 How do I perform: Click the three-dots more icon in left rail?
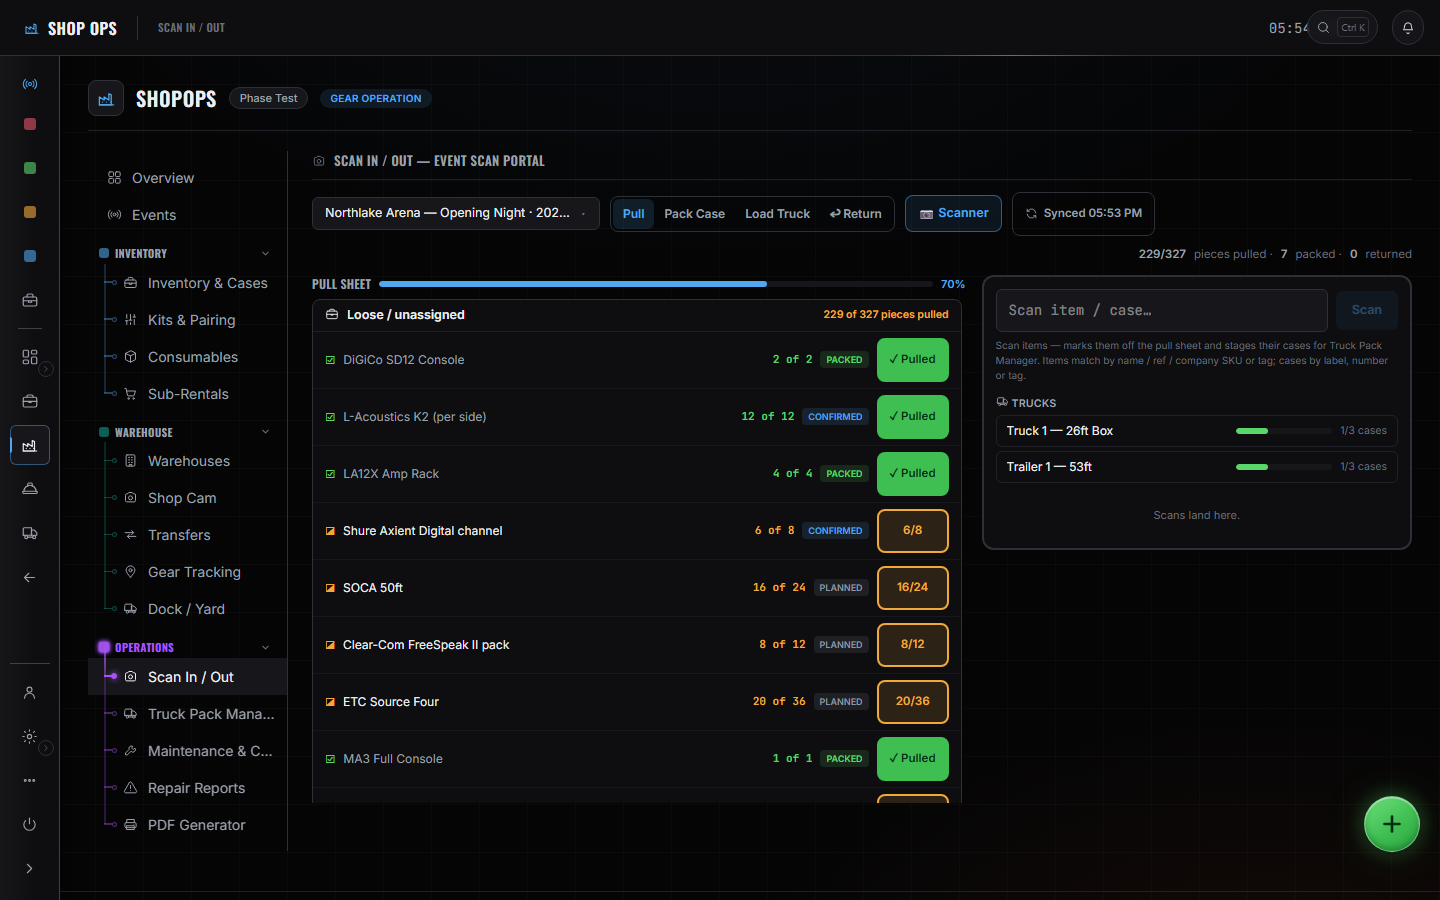[x=30, y=780]
